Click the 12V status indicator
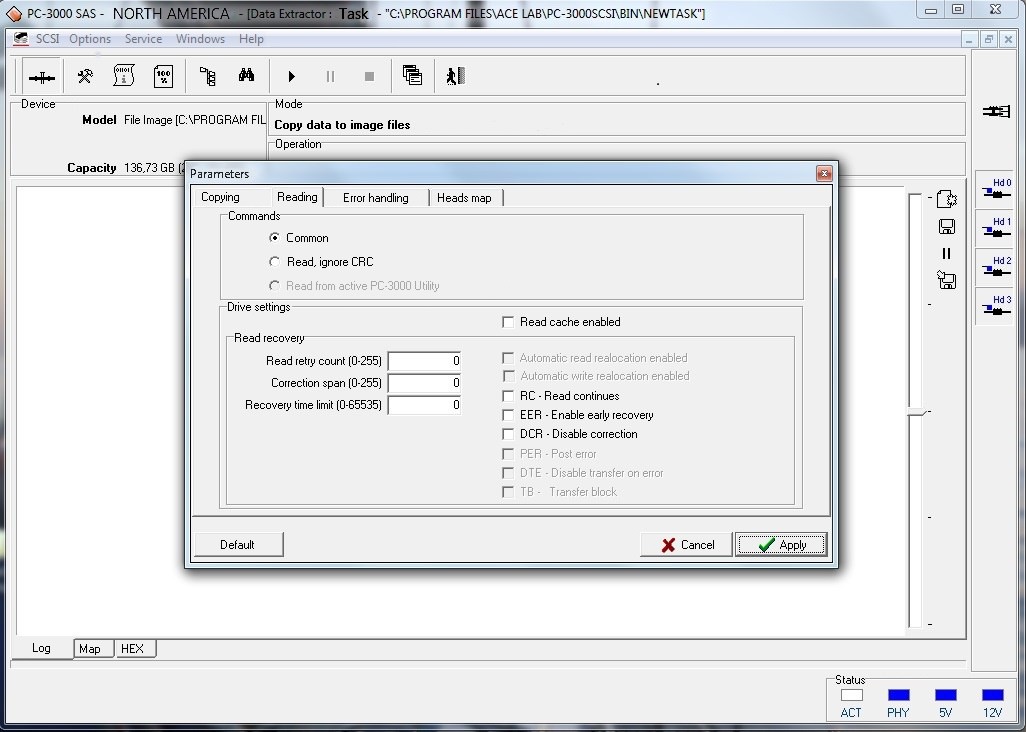This screenshot has width=1026, height=732. [993, 695]
